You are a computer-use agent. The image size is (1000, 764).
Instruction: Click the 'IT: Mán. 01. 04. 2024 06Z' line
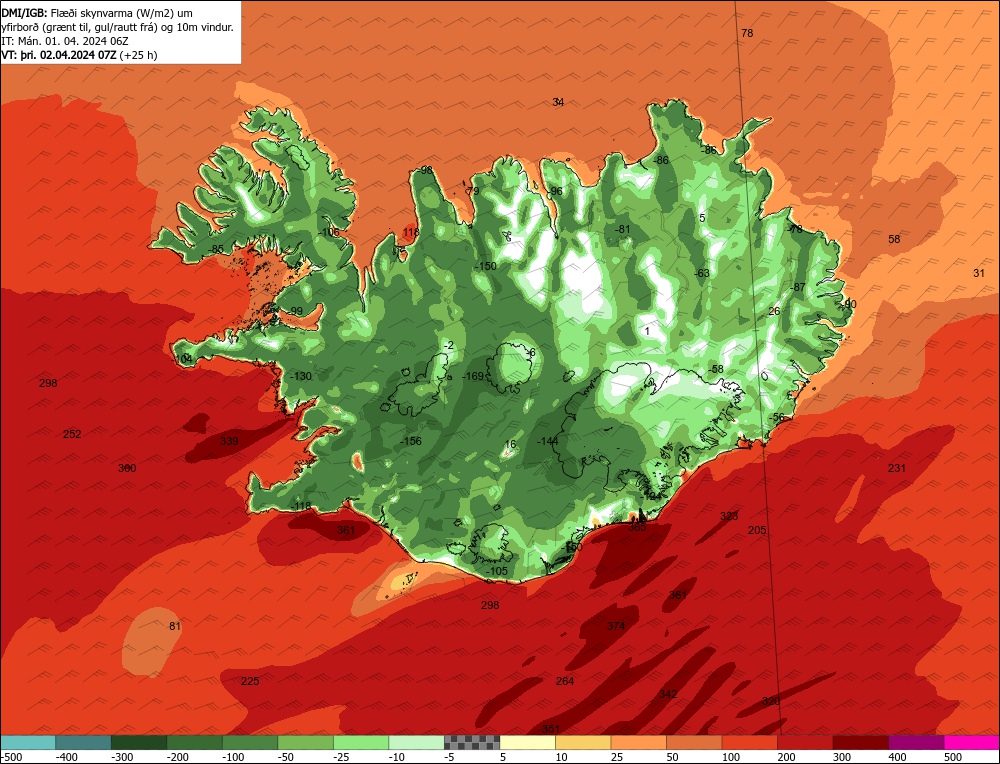click(65, 41)
